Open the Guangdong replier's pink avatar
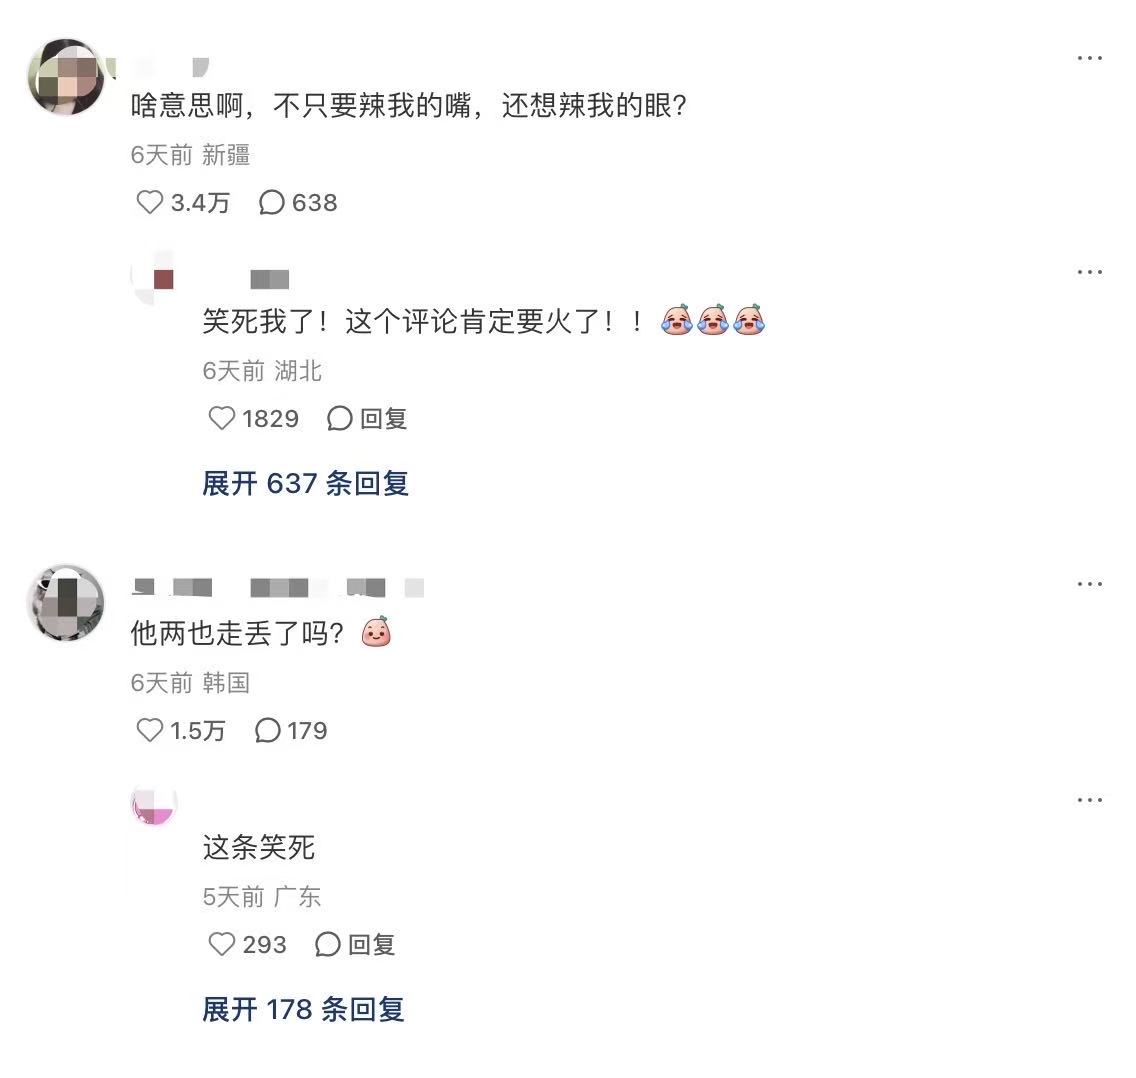 pyautogui.click(x=154, y=805)
